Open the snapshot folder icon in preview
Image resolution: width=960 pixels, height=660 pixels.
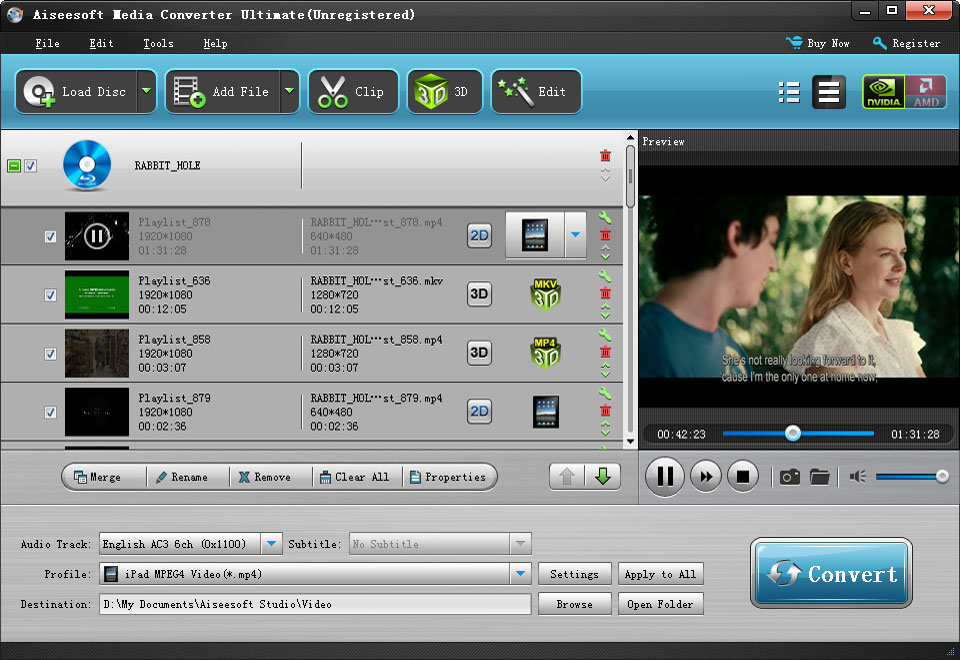pos(820,477)
